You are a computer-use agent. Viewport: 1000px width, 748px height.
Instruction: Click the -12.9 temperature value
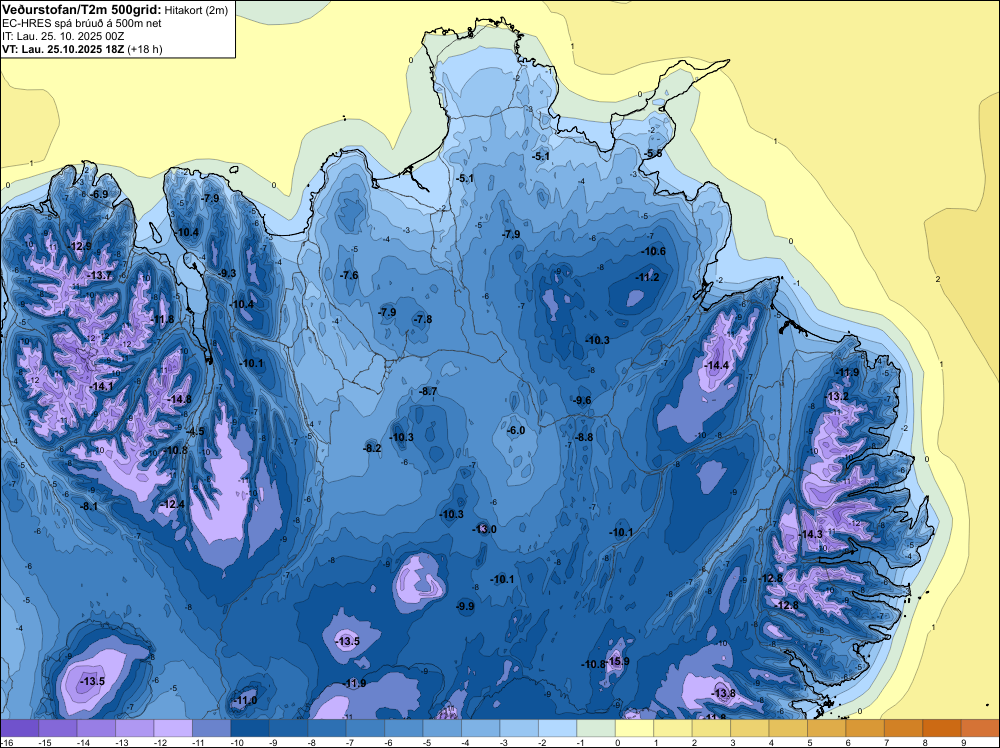80,246
